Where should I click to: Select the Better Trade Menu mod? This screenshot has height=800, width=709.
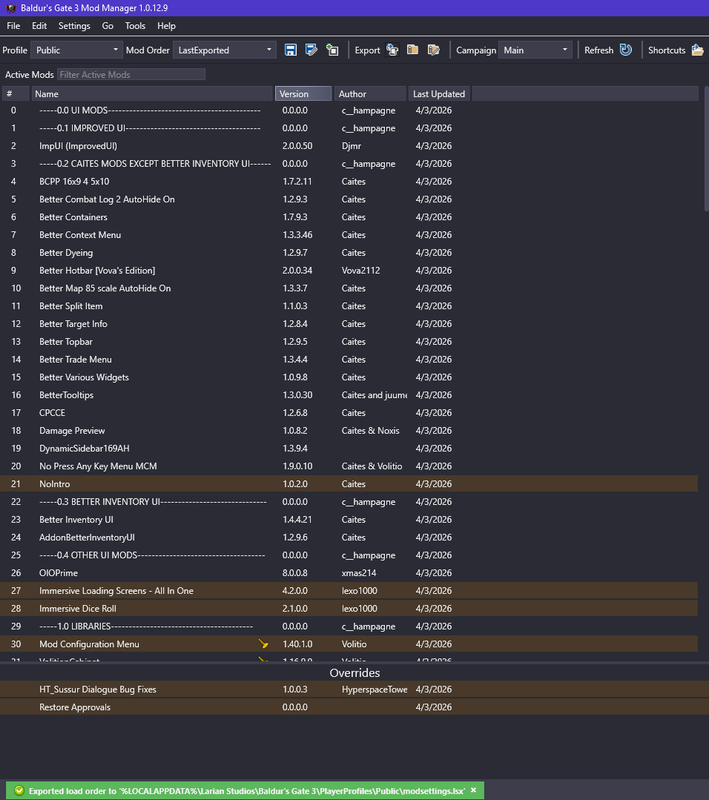click(x=349, y=360)
